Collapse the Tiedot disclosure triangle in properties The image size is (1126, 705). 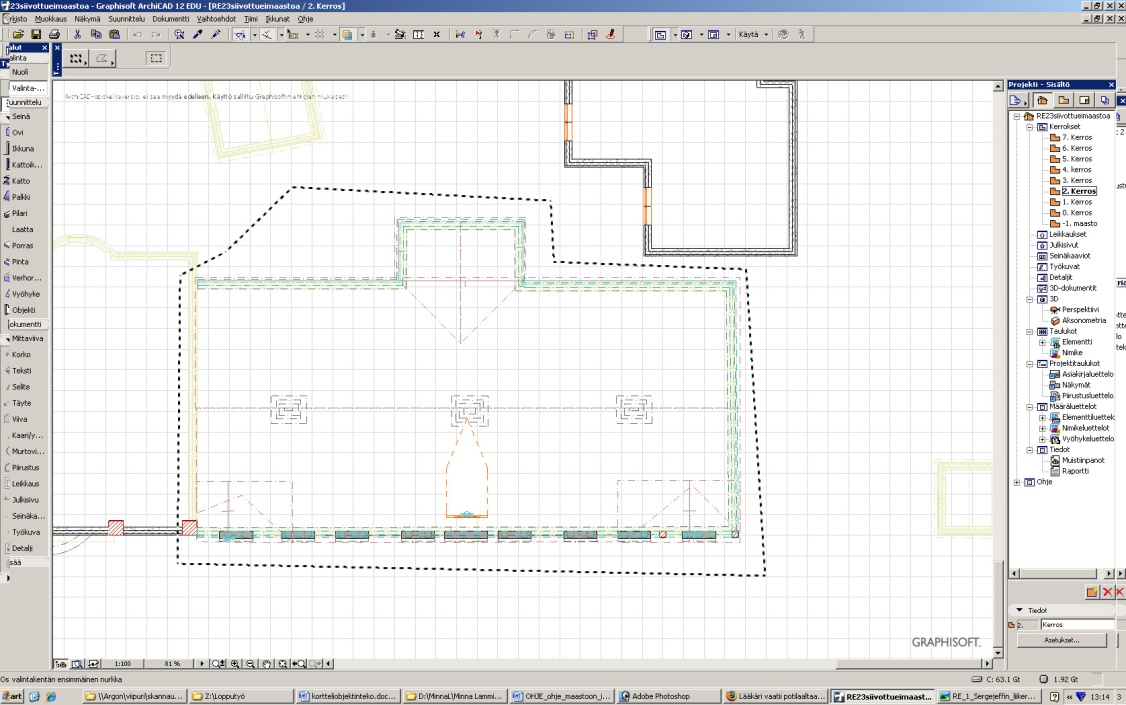(1019, 610)
